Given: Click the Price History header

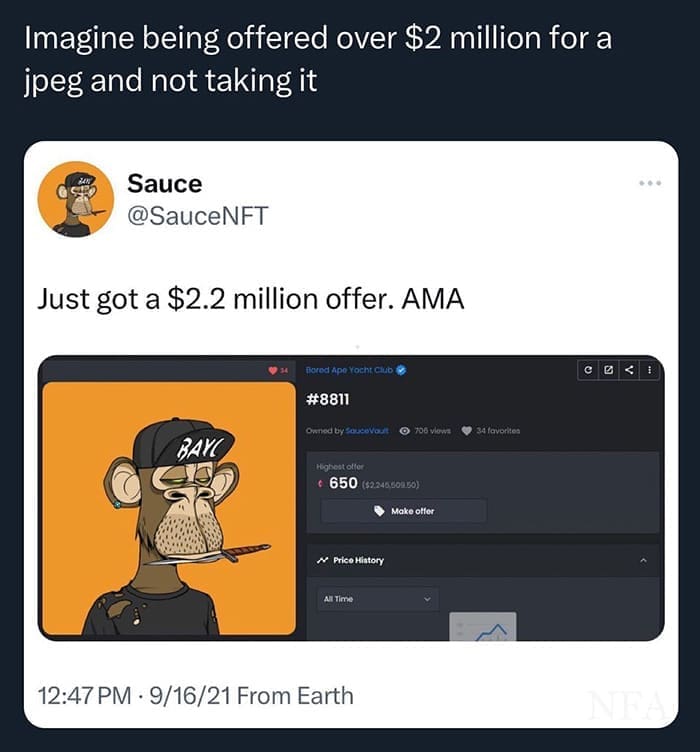Looking at the screenshot, I should point(358,560).
